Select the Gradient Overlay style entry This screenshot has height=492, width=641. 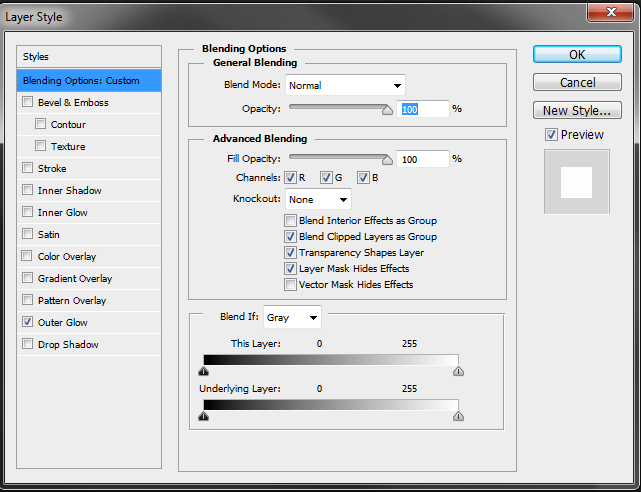(74, 278)
